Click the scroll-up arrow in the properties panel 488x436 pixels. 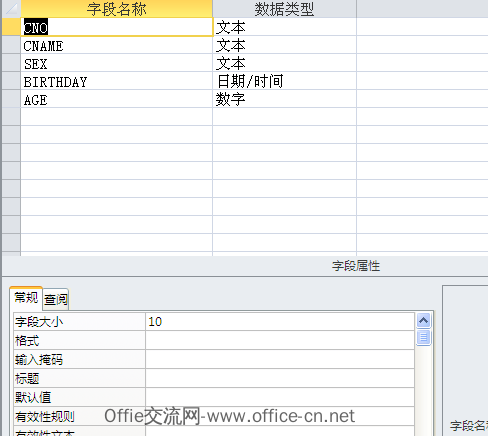pyautogui.click(x=423, y=321)
